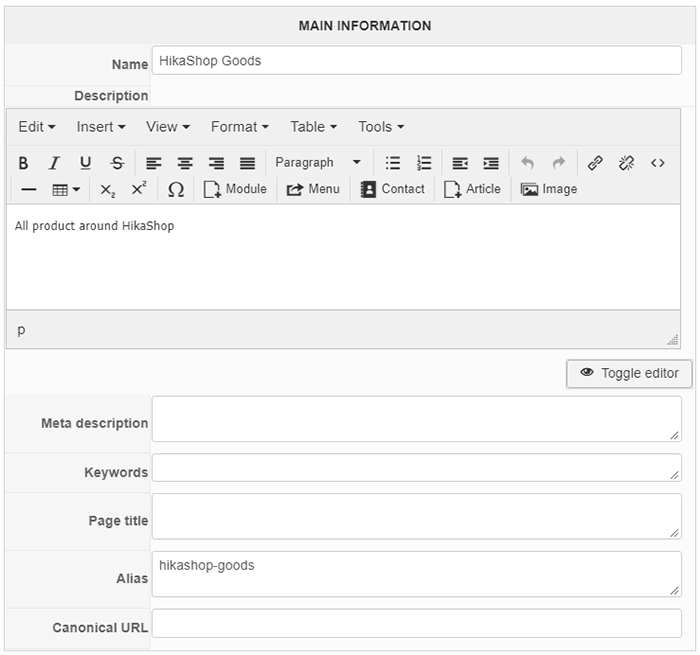Screen dimensions: 700x655
Task: Apply strikethrough formatting
Action: coord(117,163)
